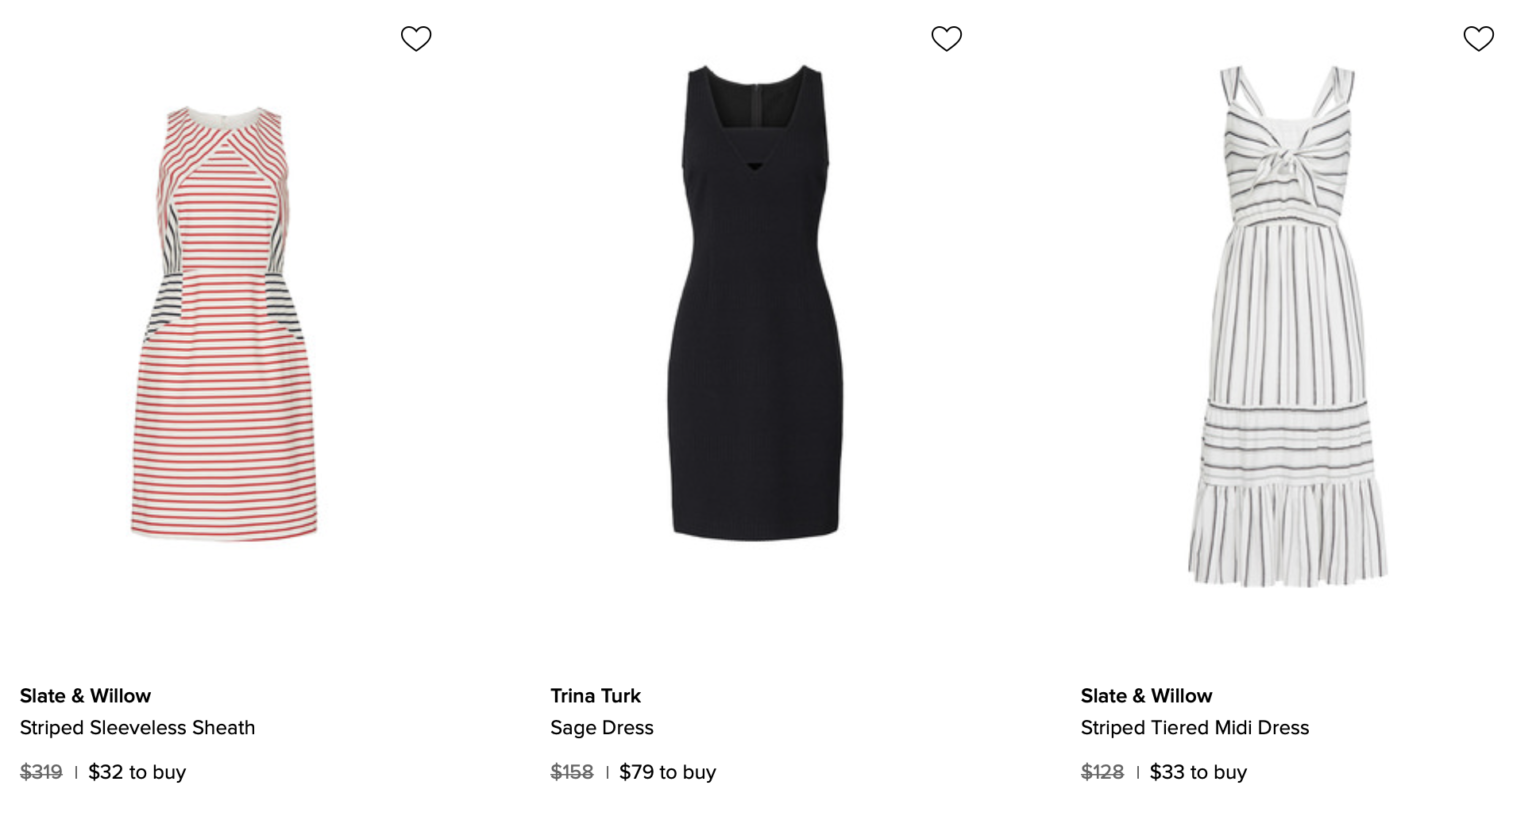Select the Sage Dress title link
The width and height of the screenshot is (1536, 828).
tap(601, 728)
